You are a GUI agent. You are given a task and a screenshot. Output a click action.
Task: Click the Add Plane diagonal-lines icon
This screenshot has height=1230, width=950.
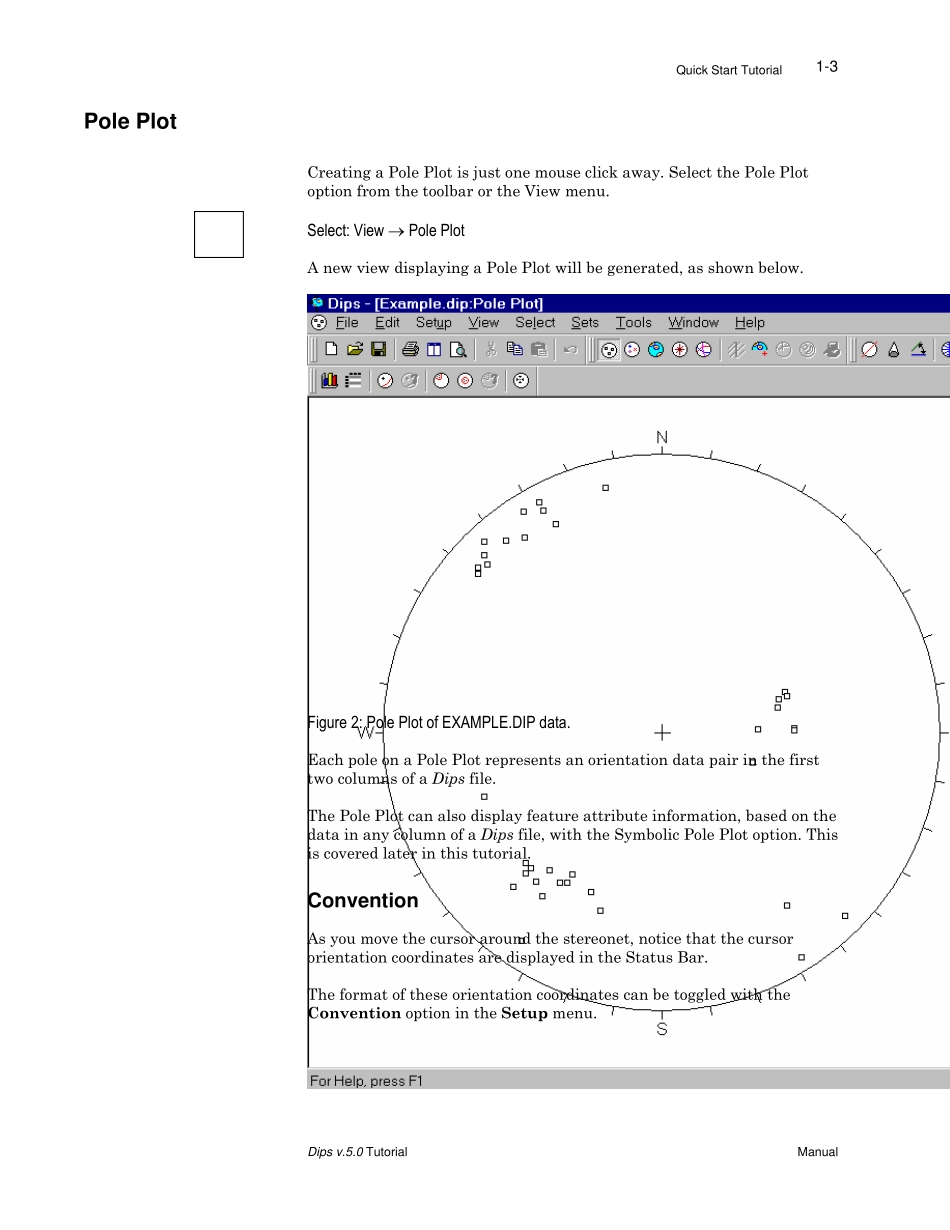tap(736, 349)
